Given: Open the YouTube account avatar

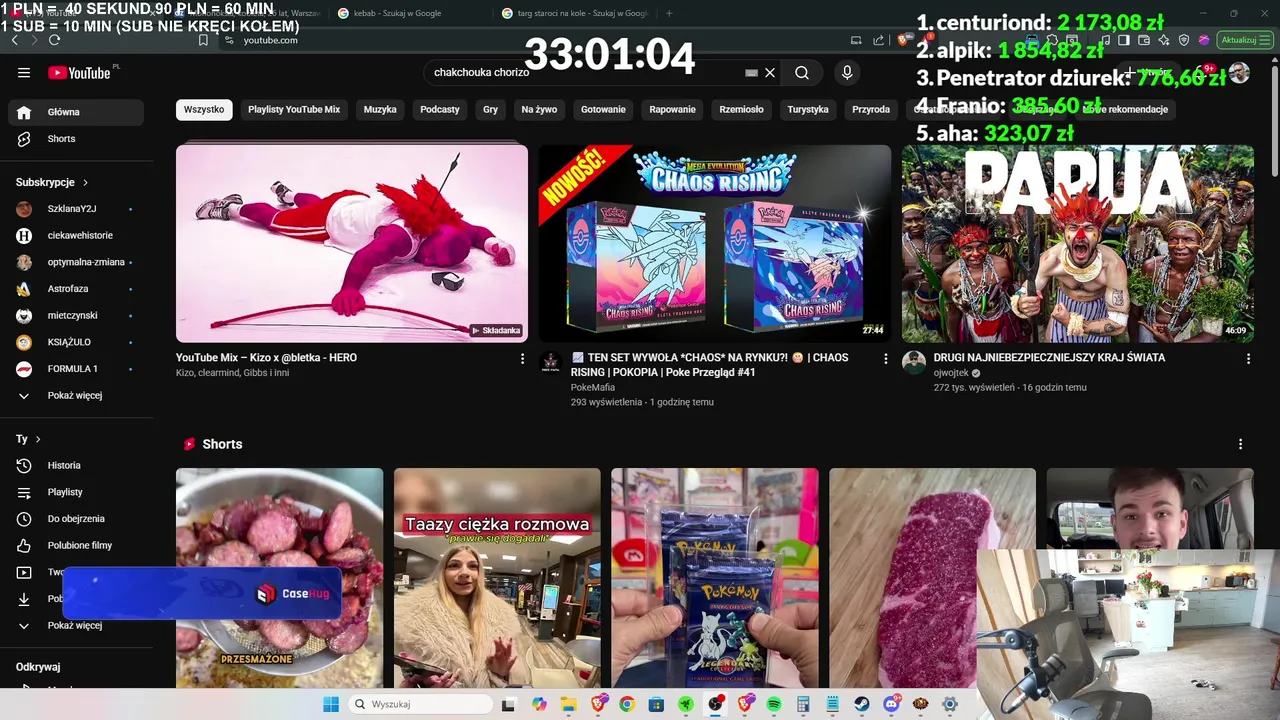Looking at the screenshot, I should tap(1239, 72).
